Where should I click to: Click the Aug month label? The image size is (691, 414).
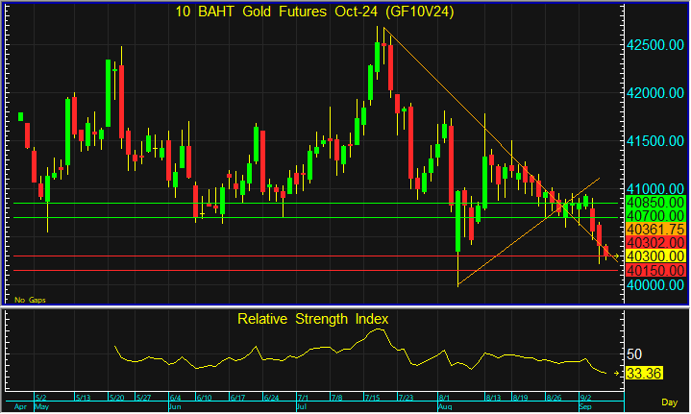point(445,407)
